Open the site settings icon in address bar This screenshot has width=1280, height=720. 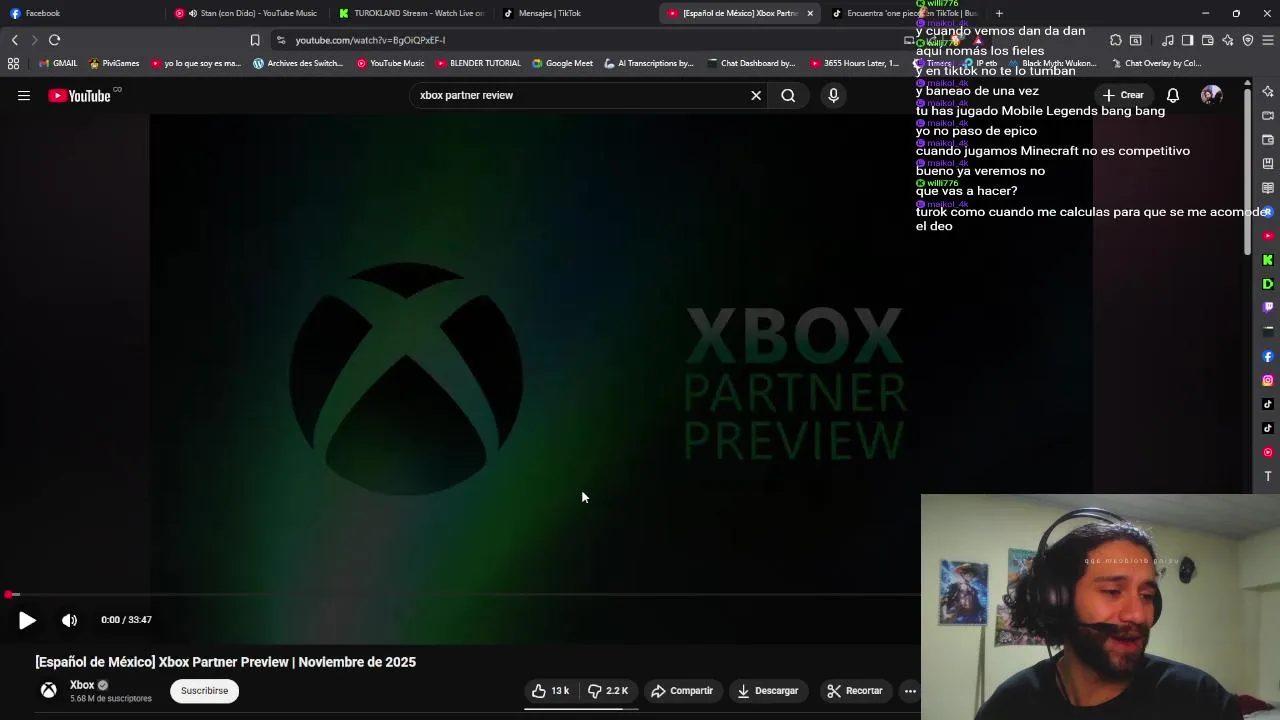(281, 40)
